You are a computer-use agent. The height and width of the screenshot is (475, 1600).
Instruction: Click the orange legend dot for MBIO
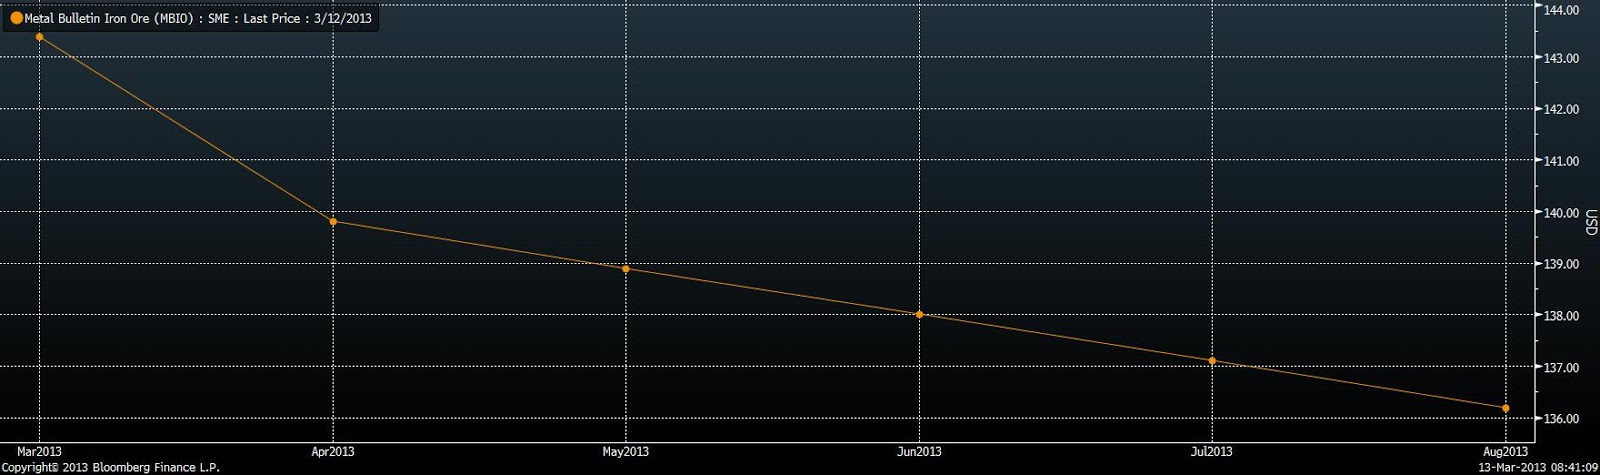click(16, 18)
